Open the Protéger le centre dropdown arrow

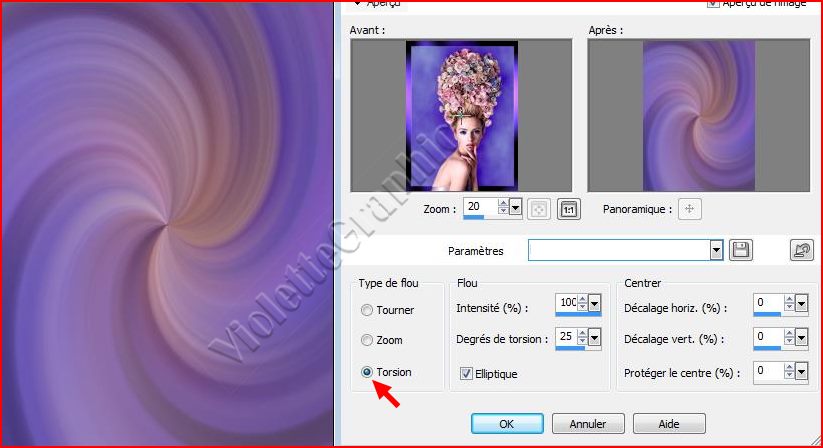pyautogui.click(x=802, y=372)
